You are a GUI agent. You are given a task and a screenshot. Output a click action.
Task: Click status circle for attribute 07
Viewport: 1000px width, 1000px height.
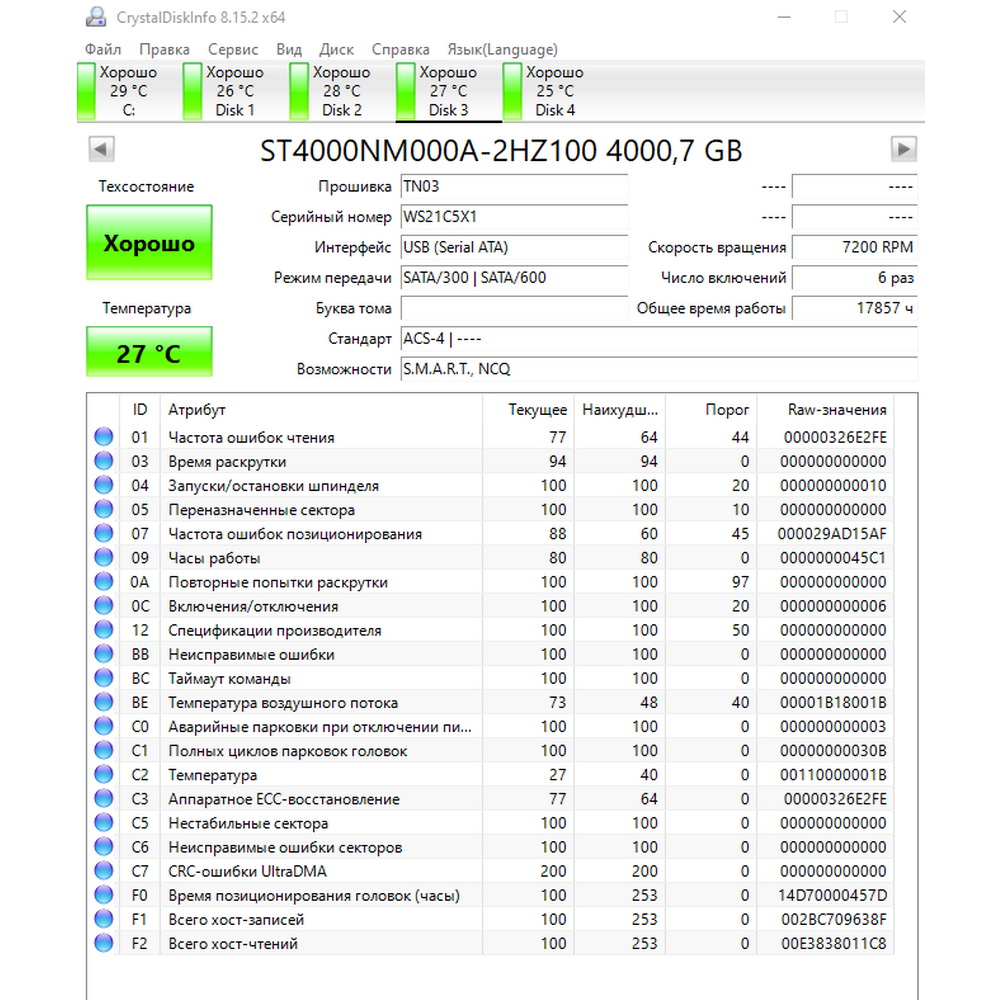(103, 533)
